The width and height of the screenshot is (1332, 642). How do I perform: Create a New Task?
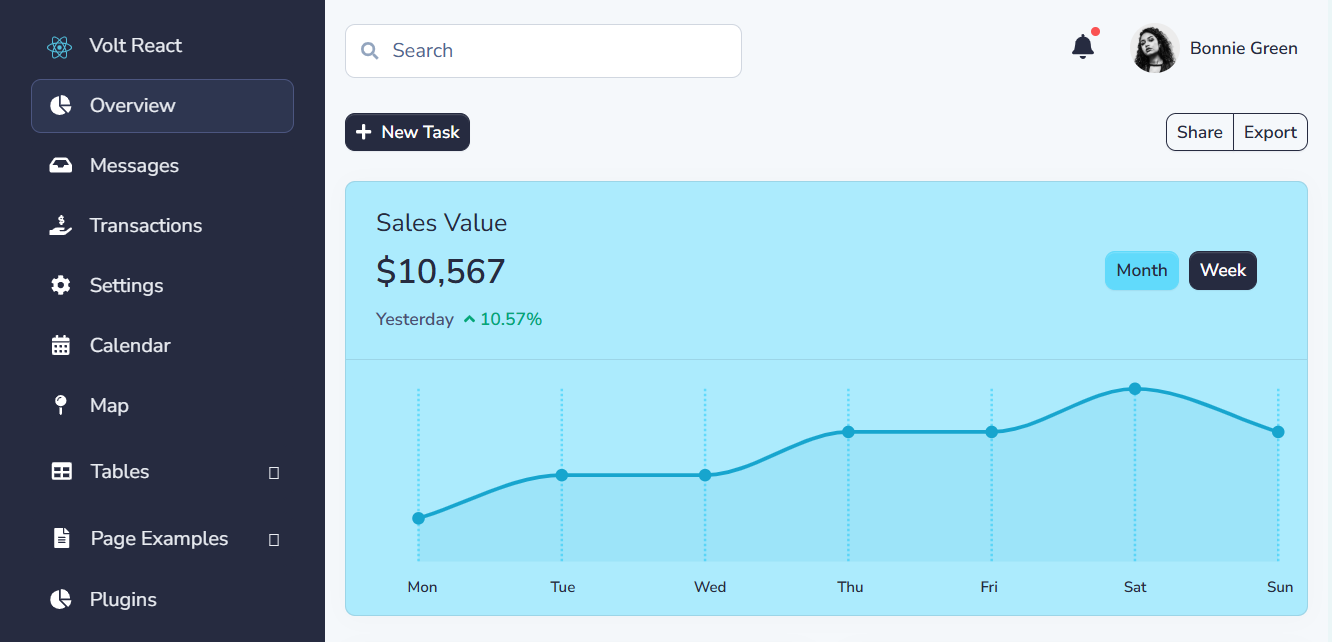pyautogui.click(x=407, y=131)
